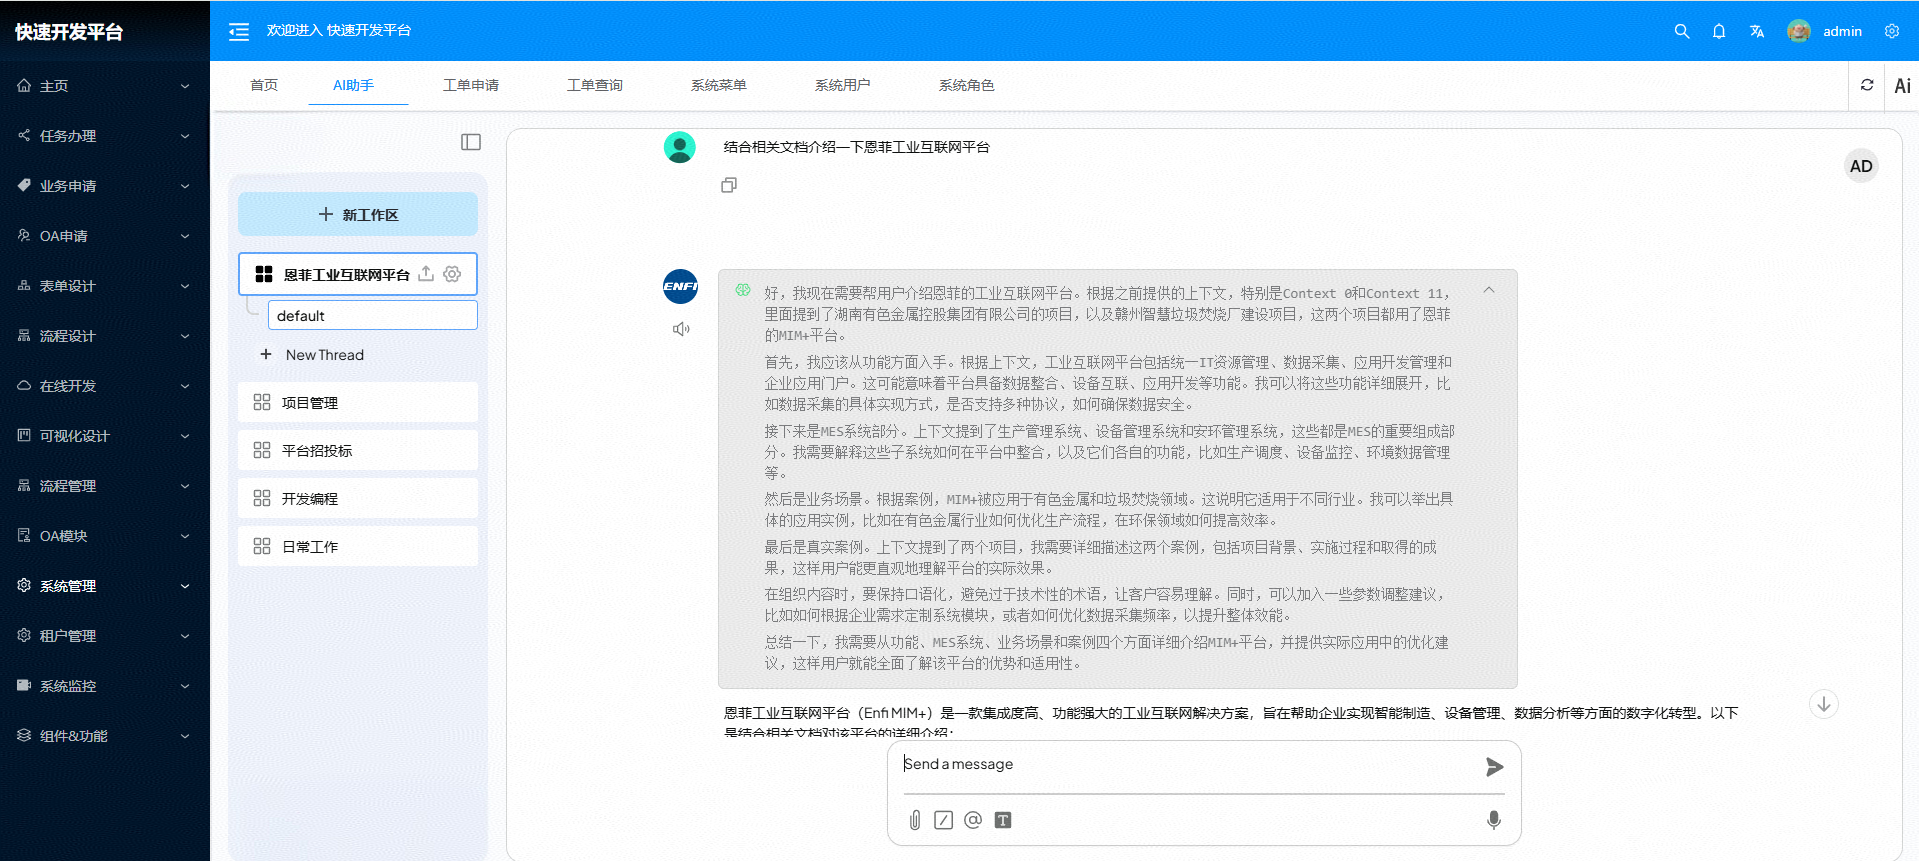Click the paperclip attach file icon
This screenshot has height=861, width=1919.
[914, 820]
